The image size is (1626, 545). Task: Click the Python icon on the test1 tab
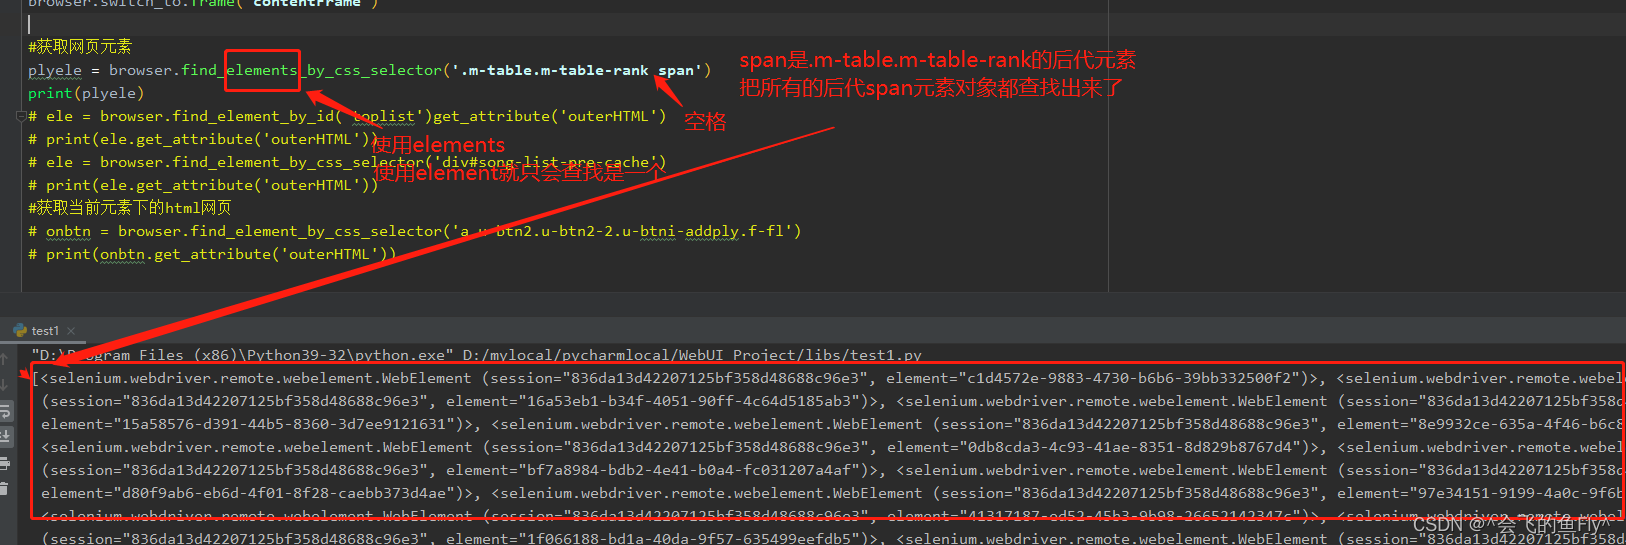coord(20,330)
